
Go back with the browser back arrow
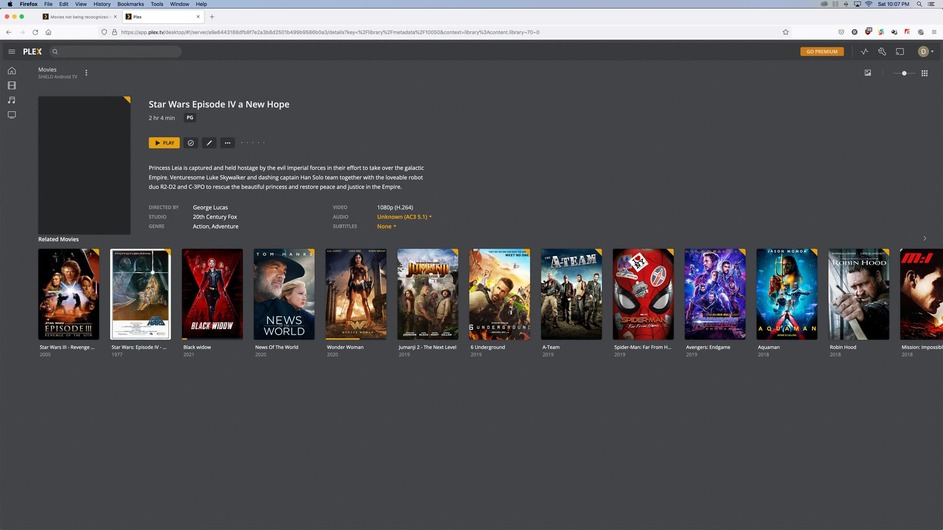pyautogui.click(x=8, y=32)
